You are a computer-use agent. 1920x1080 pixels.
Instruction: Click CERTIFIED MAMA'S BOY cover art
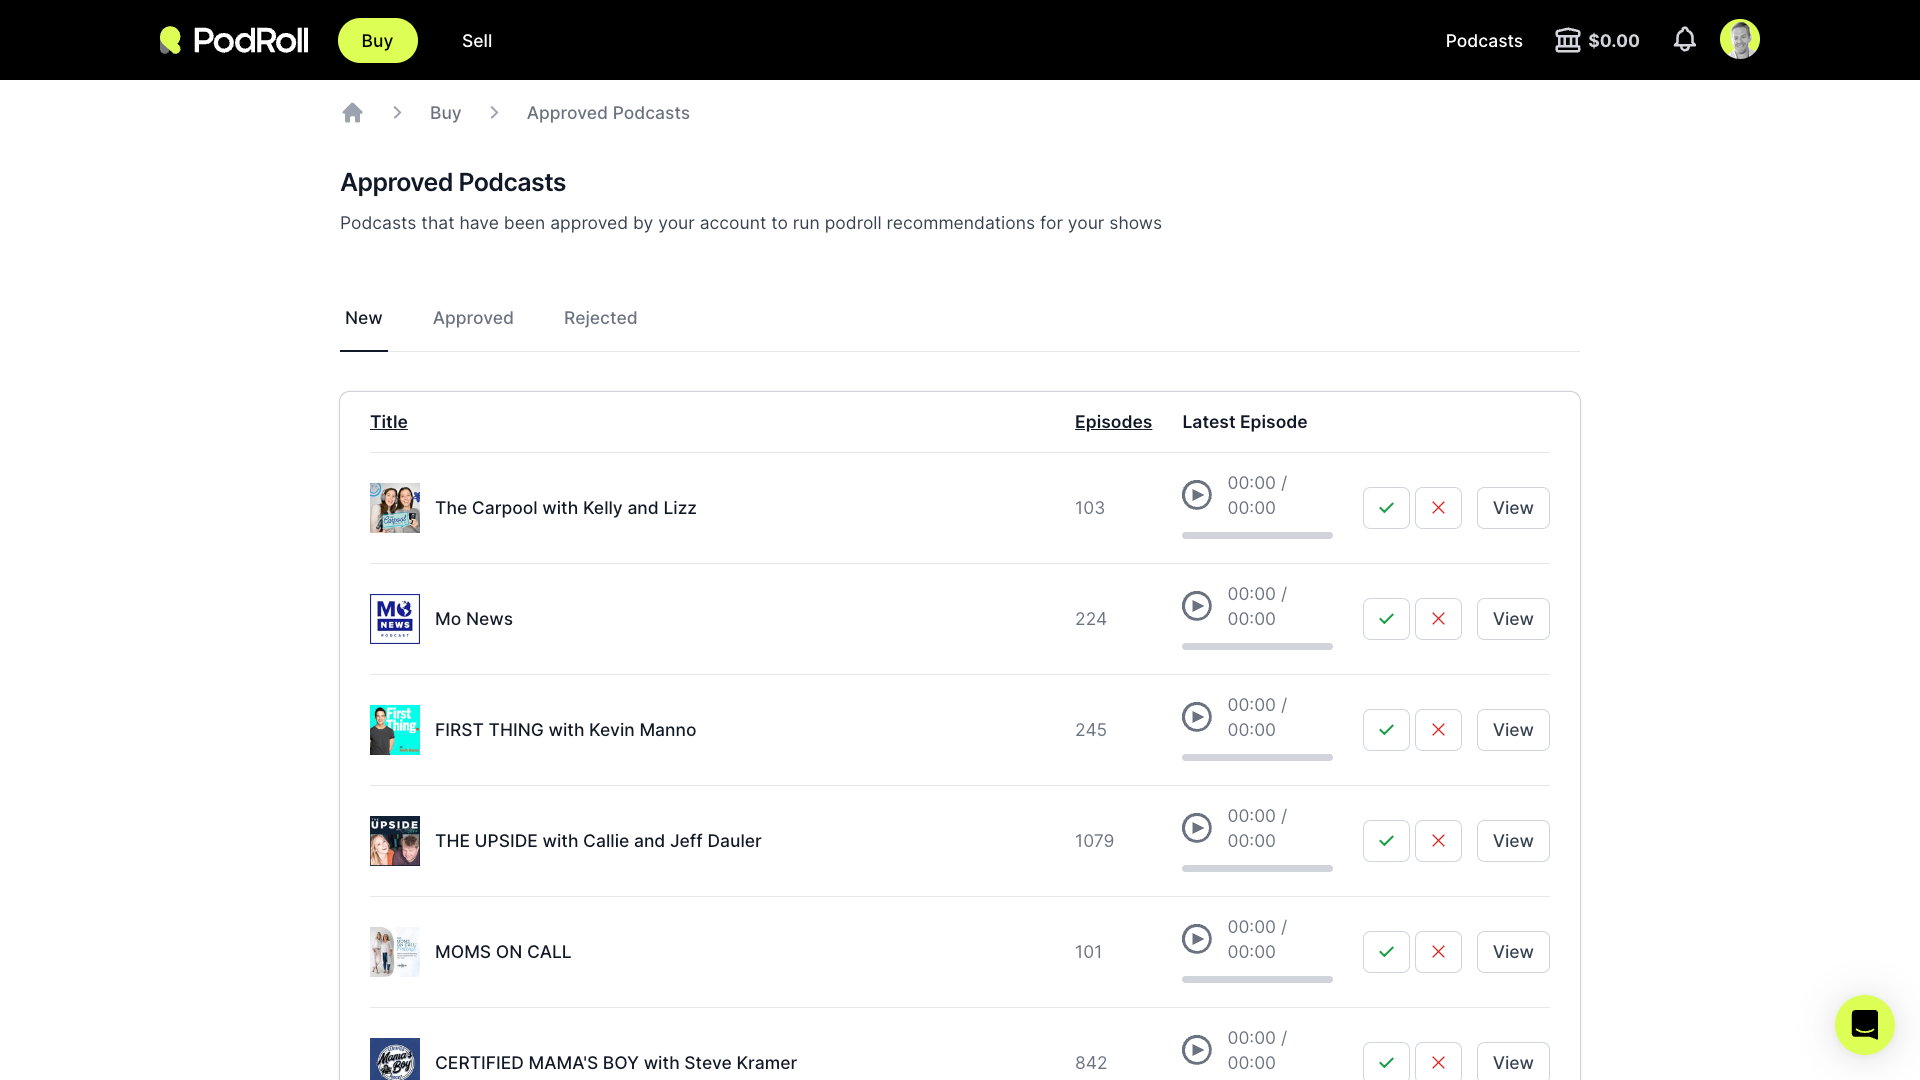[395, 1059]
